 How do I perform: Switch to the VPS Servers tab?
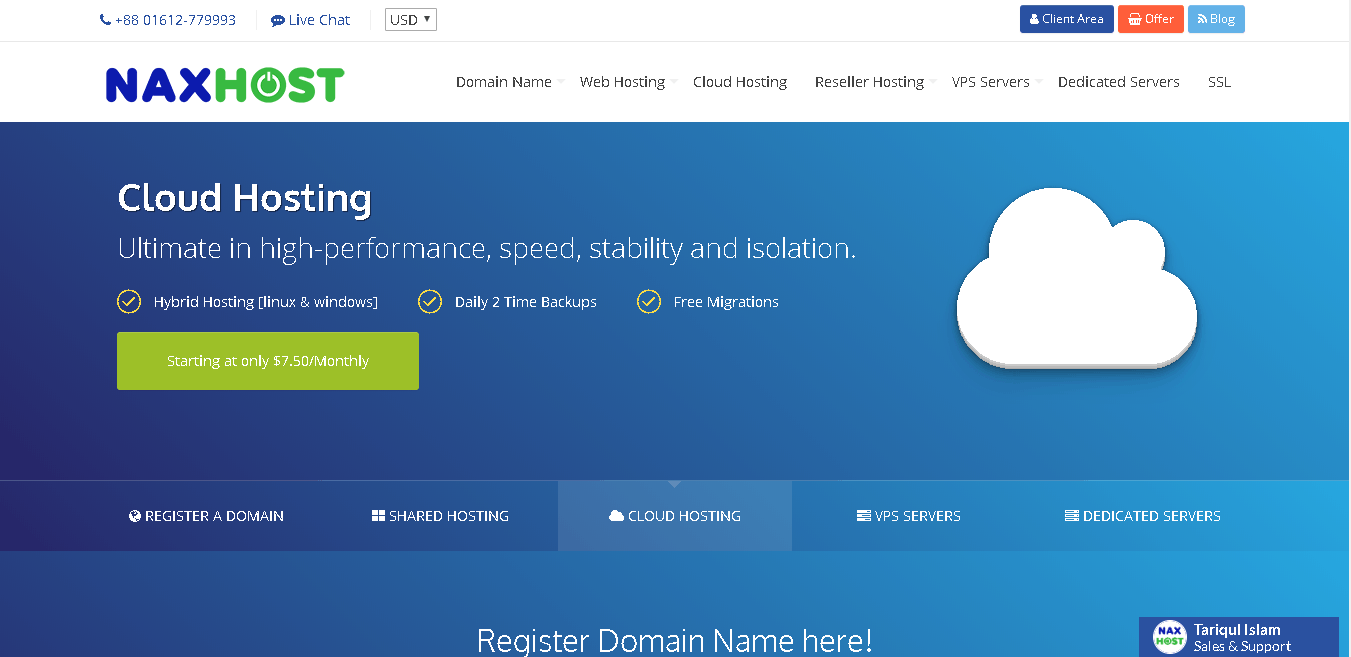coord(909,516)
